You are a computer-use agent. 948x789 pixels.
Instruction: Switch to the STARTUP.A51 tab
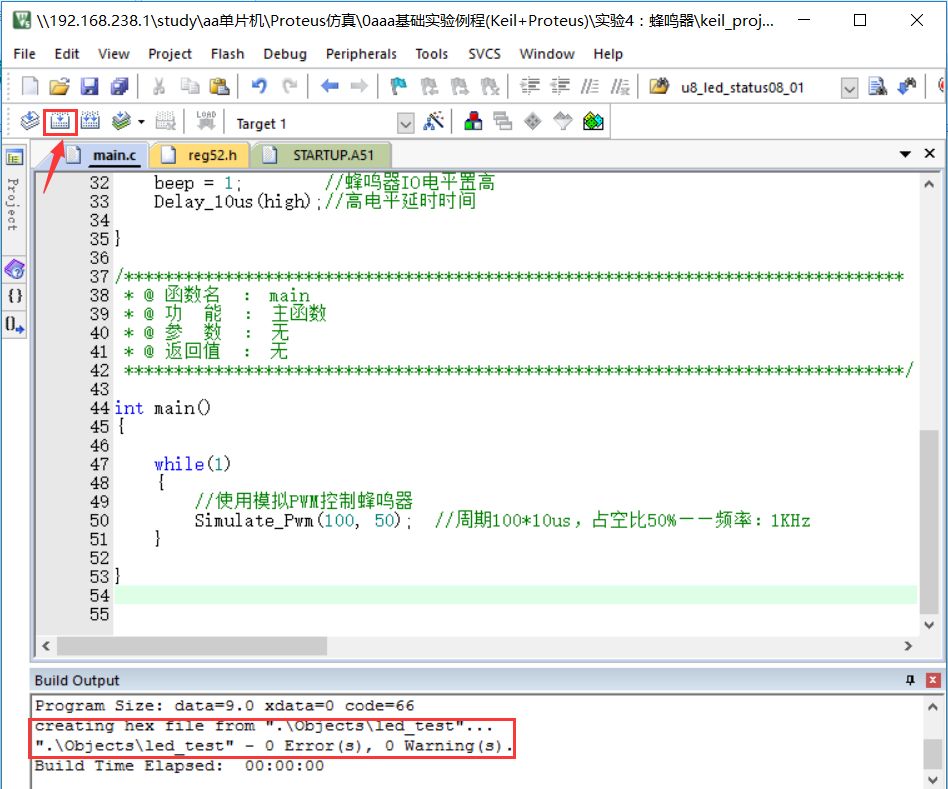pyautogui.click(x=322, y=155)
